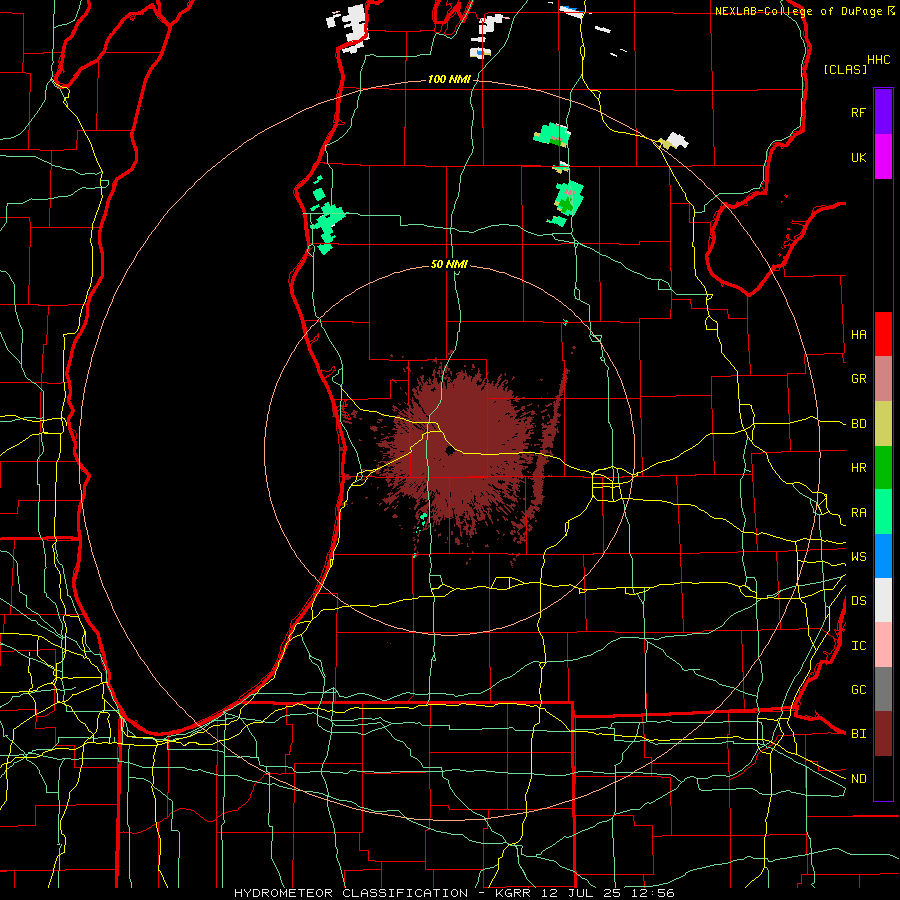
Task: Click the 'WS' legend label
Action: 858,556
